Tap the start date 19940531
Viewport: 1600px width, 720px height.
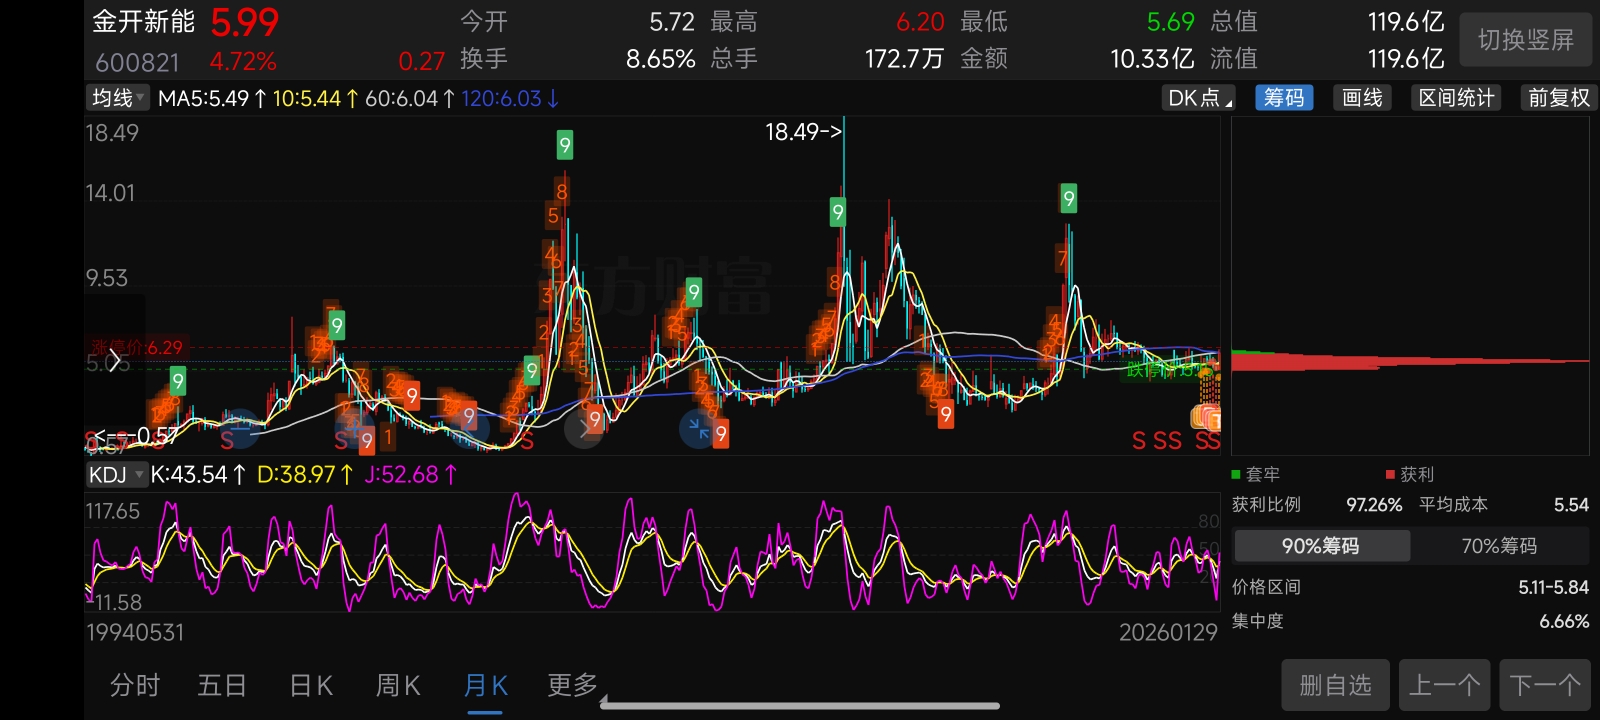(x=135, y=632)
